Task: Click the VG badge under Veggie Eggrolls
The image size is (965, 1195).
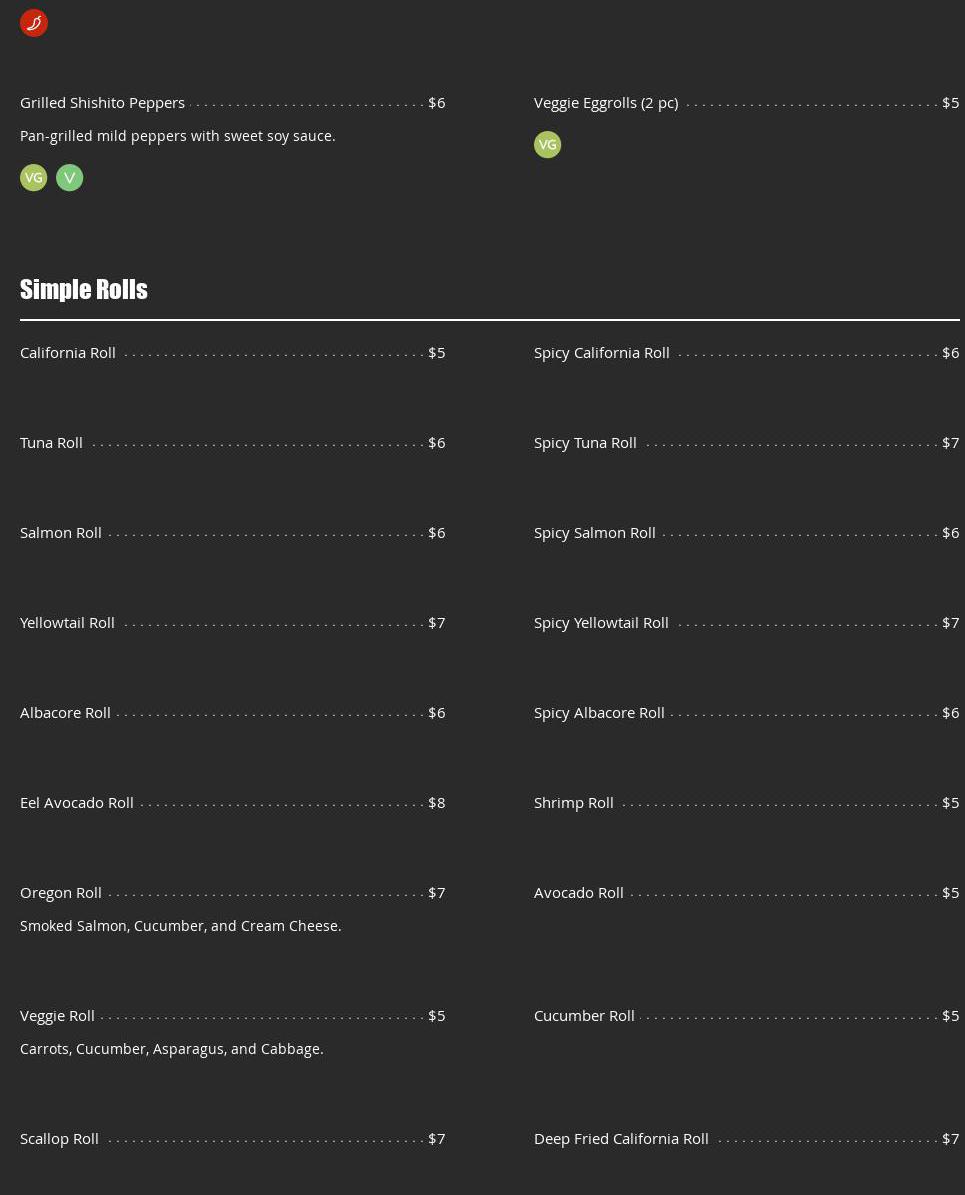Action: point(547,145)
